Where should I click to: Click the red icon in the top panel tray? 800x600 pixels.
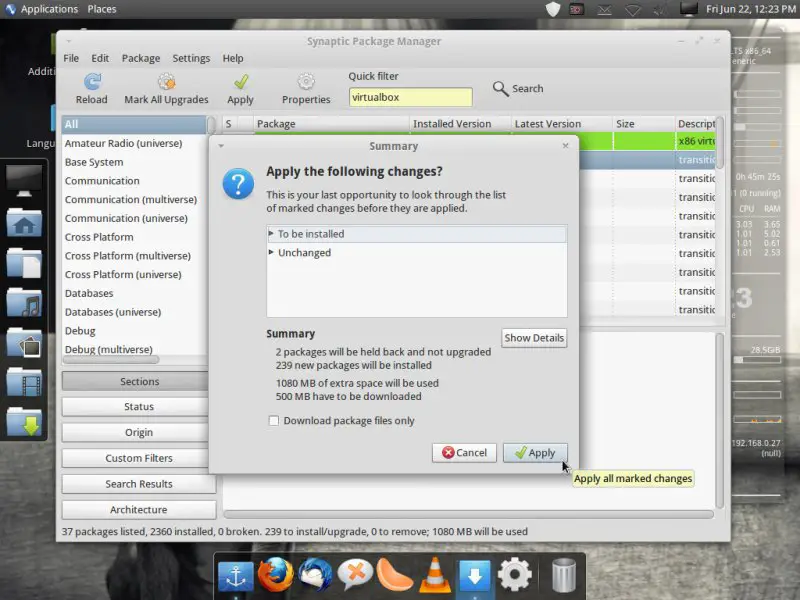pos(577,9)
